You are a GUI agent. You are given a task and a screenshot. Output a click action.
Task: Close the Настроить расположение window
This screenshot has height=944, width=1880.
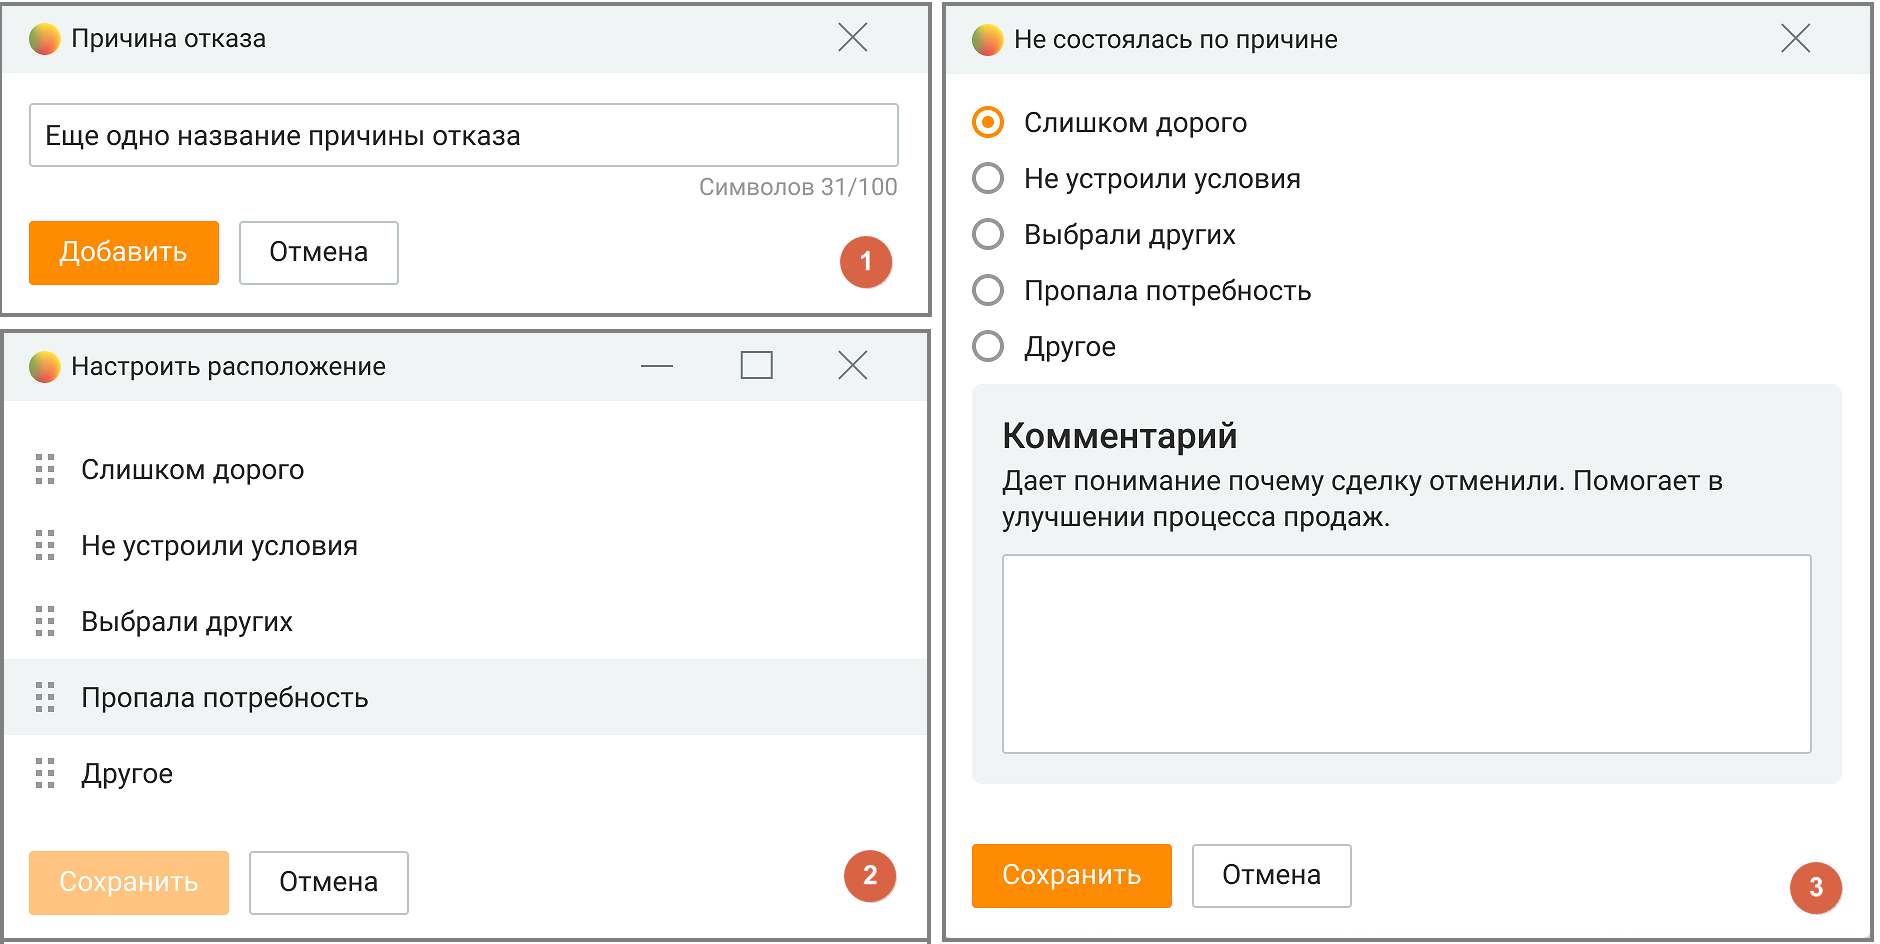853,366
